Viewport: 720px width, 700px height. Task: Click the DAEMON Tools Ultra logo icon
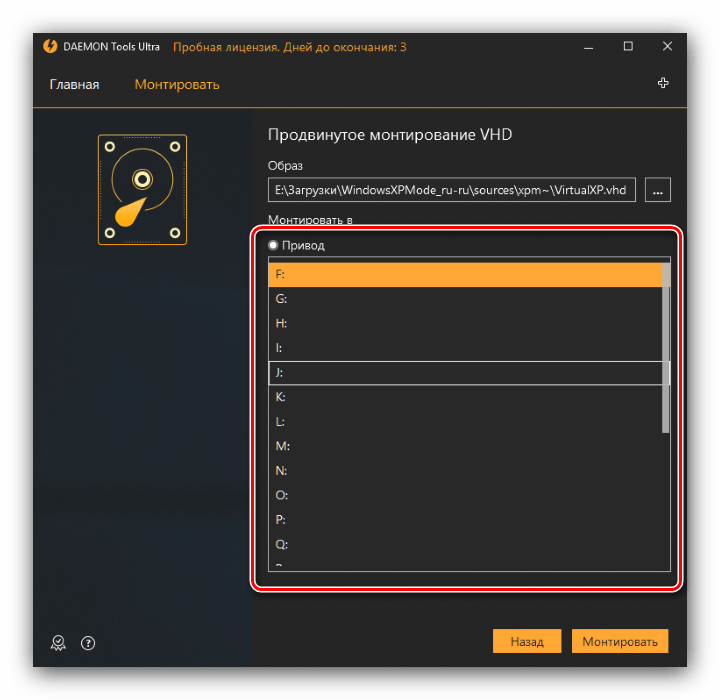click(x=50, y=46)
